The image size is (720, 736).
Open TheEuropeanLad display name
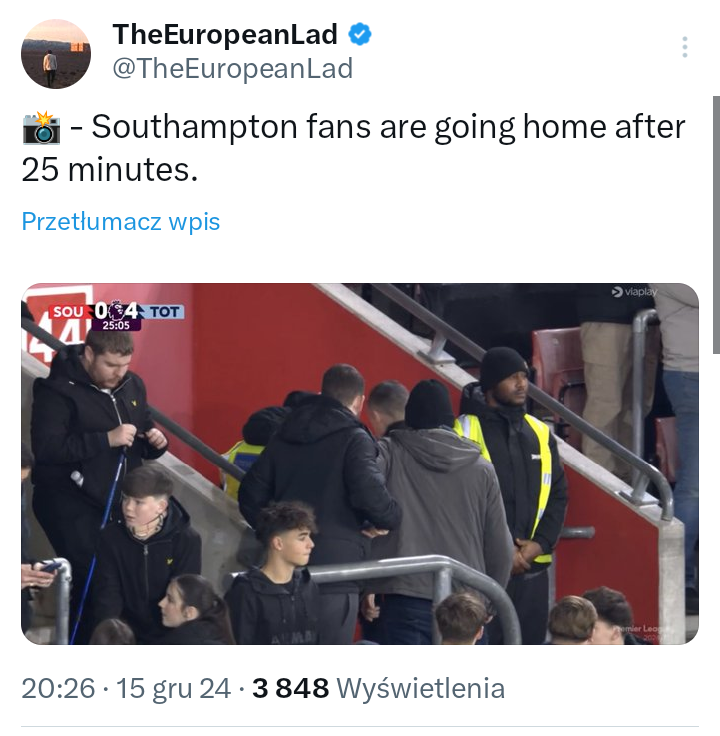[x=225, y=34]
